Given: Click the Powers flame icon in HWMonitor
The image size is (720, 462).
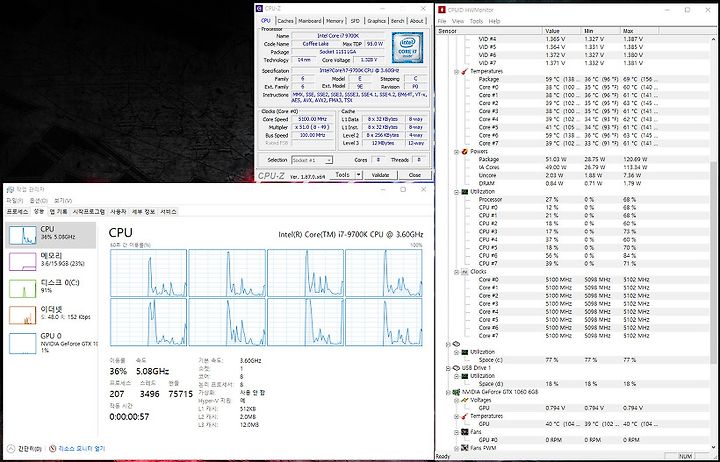Looking at the screenshot, I should pos(464,151).
